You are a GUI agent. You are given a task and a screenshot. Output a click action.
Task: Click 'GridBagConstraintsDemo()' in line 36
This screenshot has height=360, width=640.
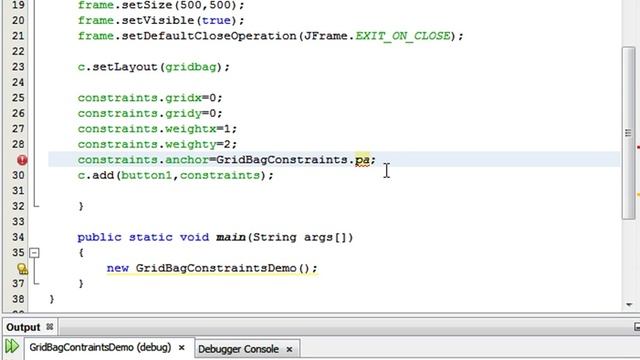coord(223,268)
